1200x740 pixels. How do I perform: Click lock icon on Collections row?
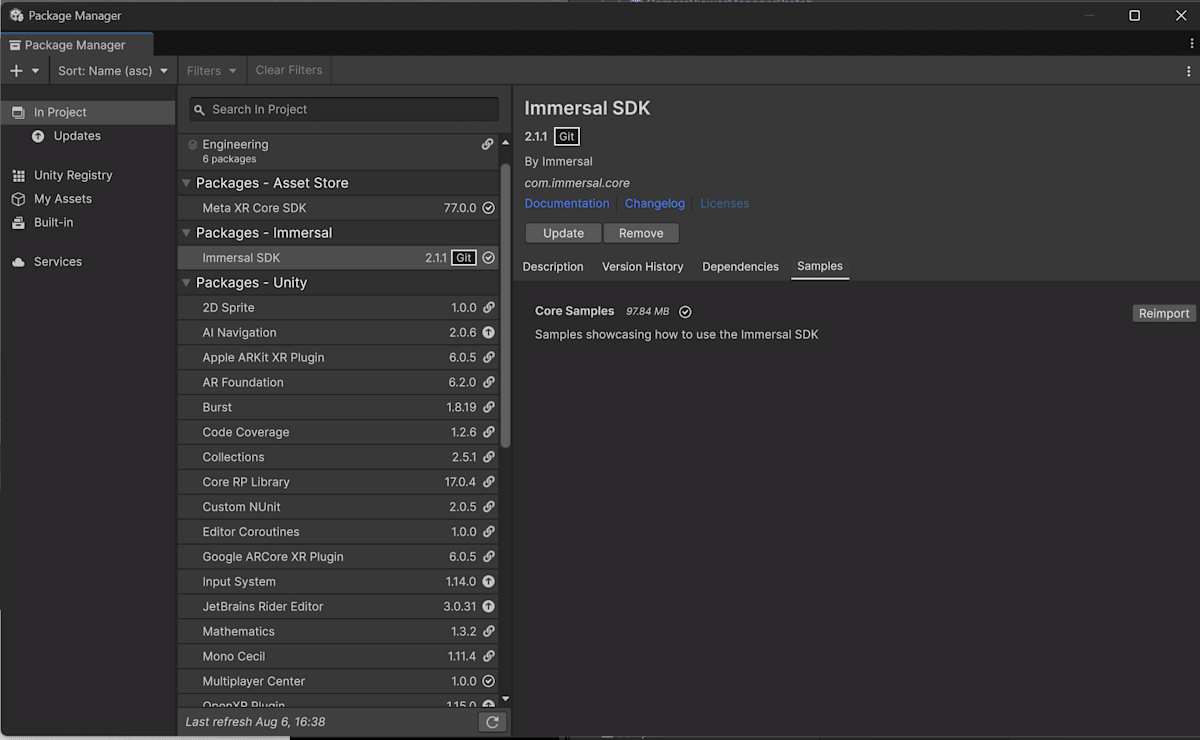488,457
